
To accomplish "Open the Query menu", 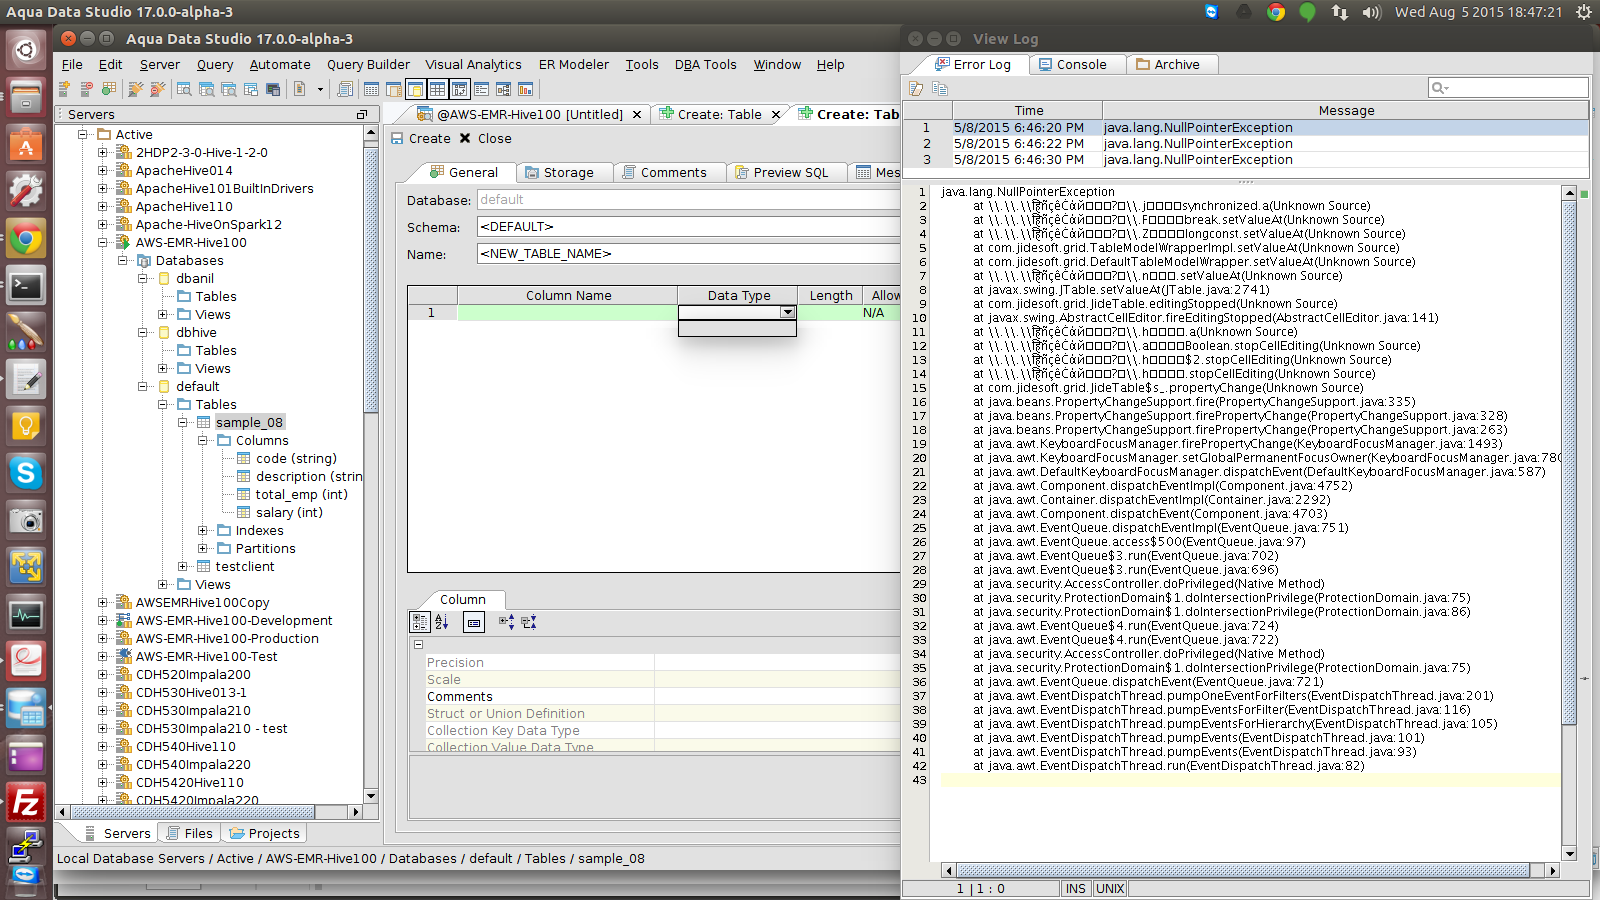I will tap(214, 65).
